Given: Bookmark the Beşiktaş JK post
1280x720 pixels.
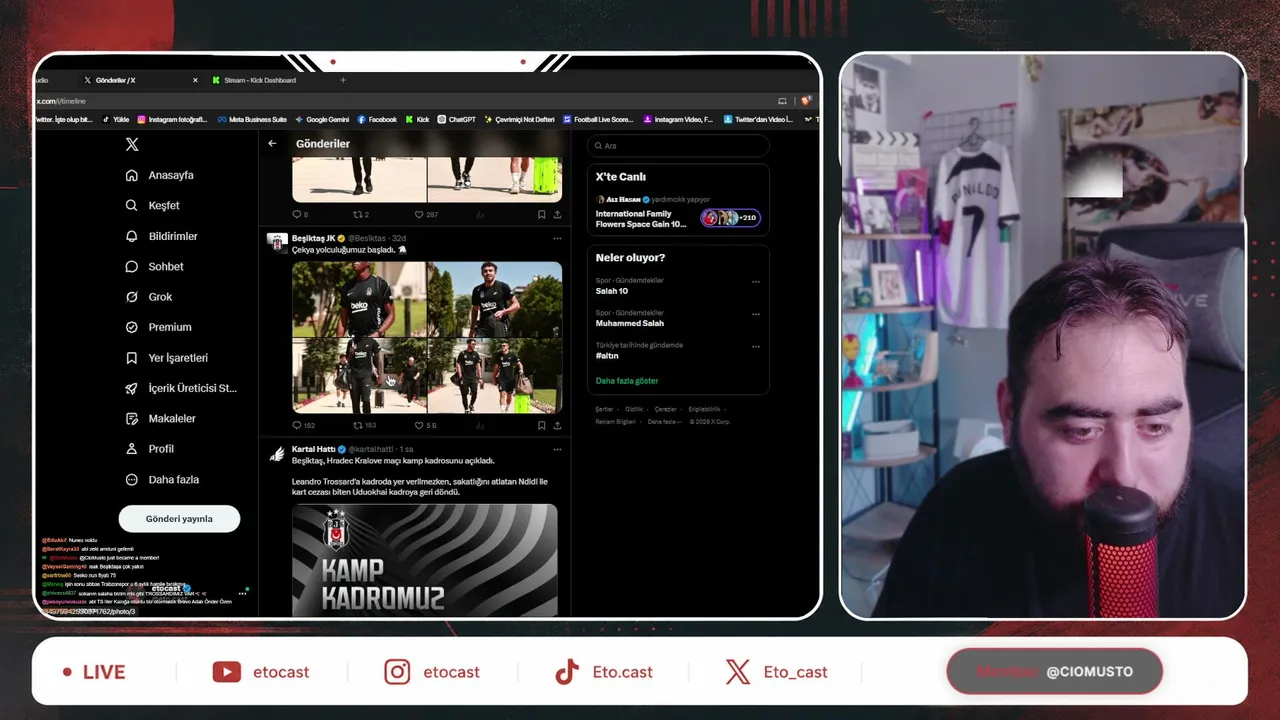Looking at the screenshot, I should (x=542, y=425).
